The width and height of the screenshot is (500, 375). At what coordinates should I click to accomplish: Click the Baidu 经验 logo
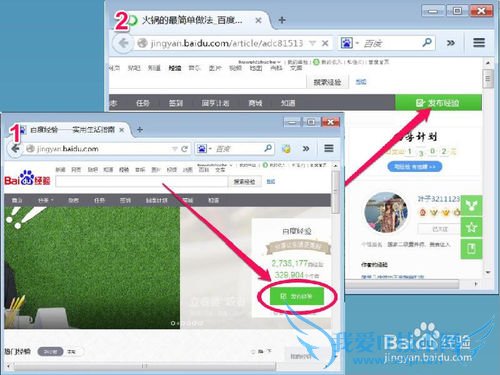27,178
